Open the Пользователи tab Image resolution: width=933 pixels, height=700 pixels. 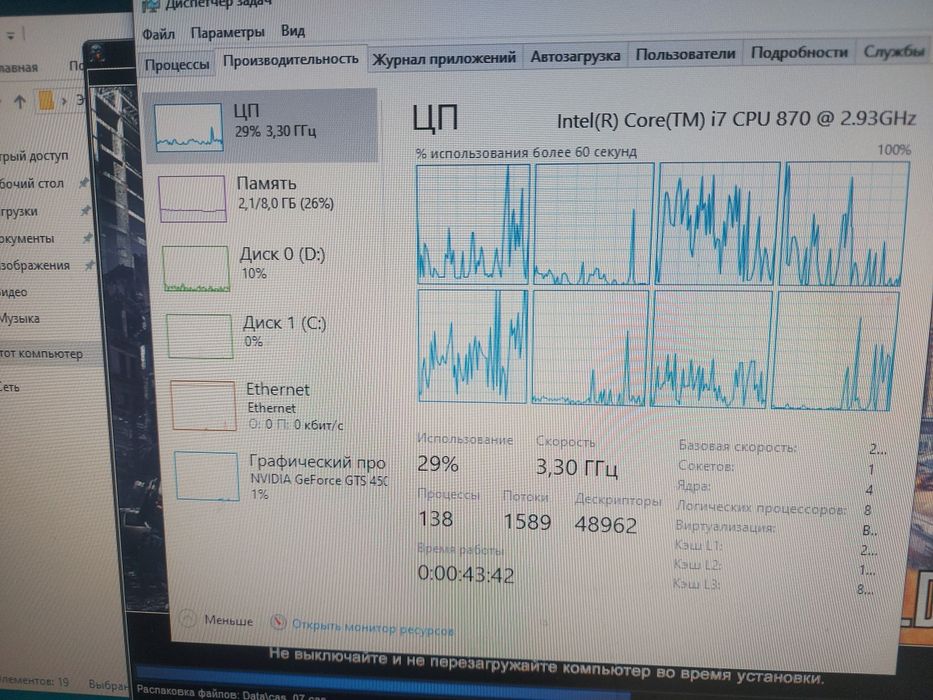(x=685, y=54)
